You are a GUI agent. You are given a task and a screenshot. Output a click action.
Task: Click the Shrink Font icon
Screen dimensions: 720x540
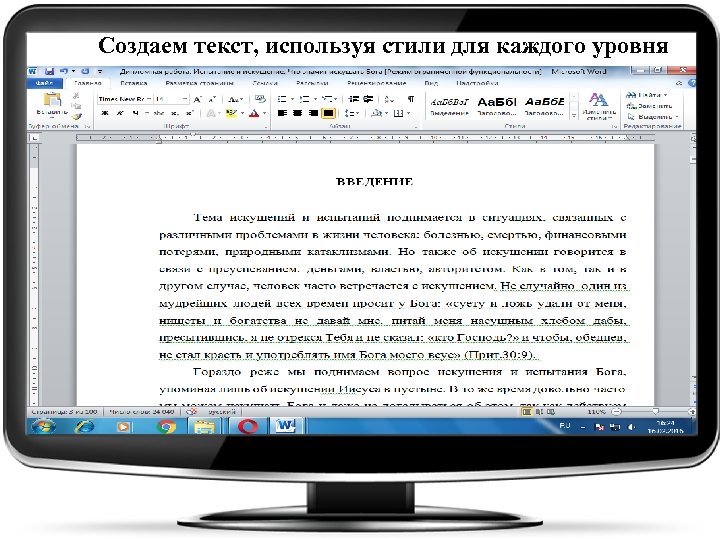click(x=212, y=99)
